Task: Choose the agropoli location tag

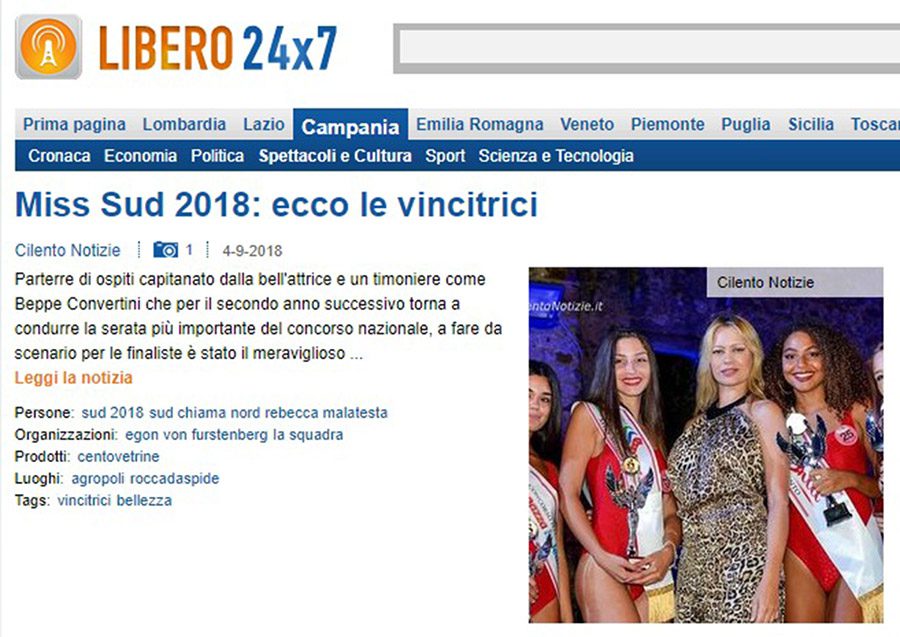Action: click(98, 479)
